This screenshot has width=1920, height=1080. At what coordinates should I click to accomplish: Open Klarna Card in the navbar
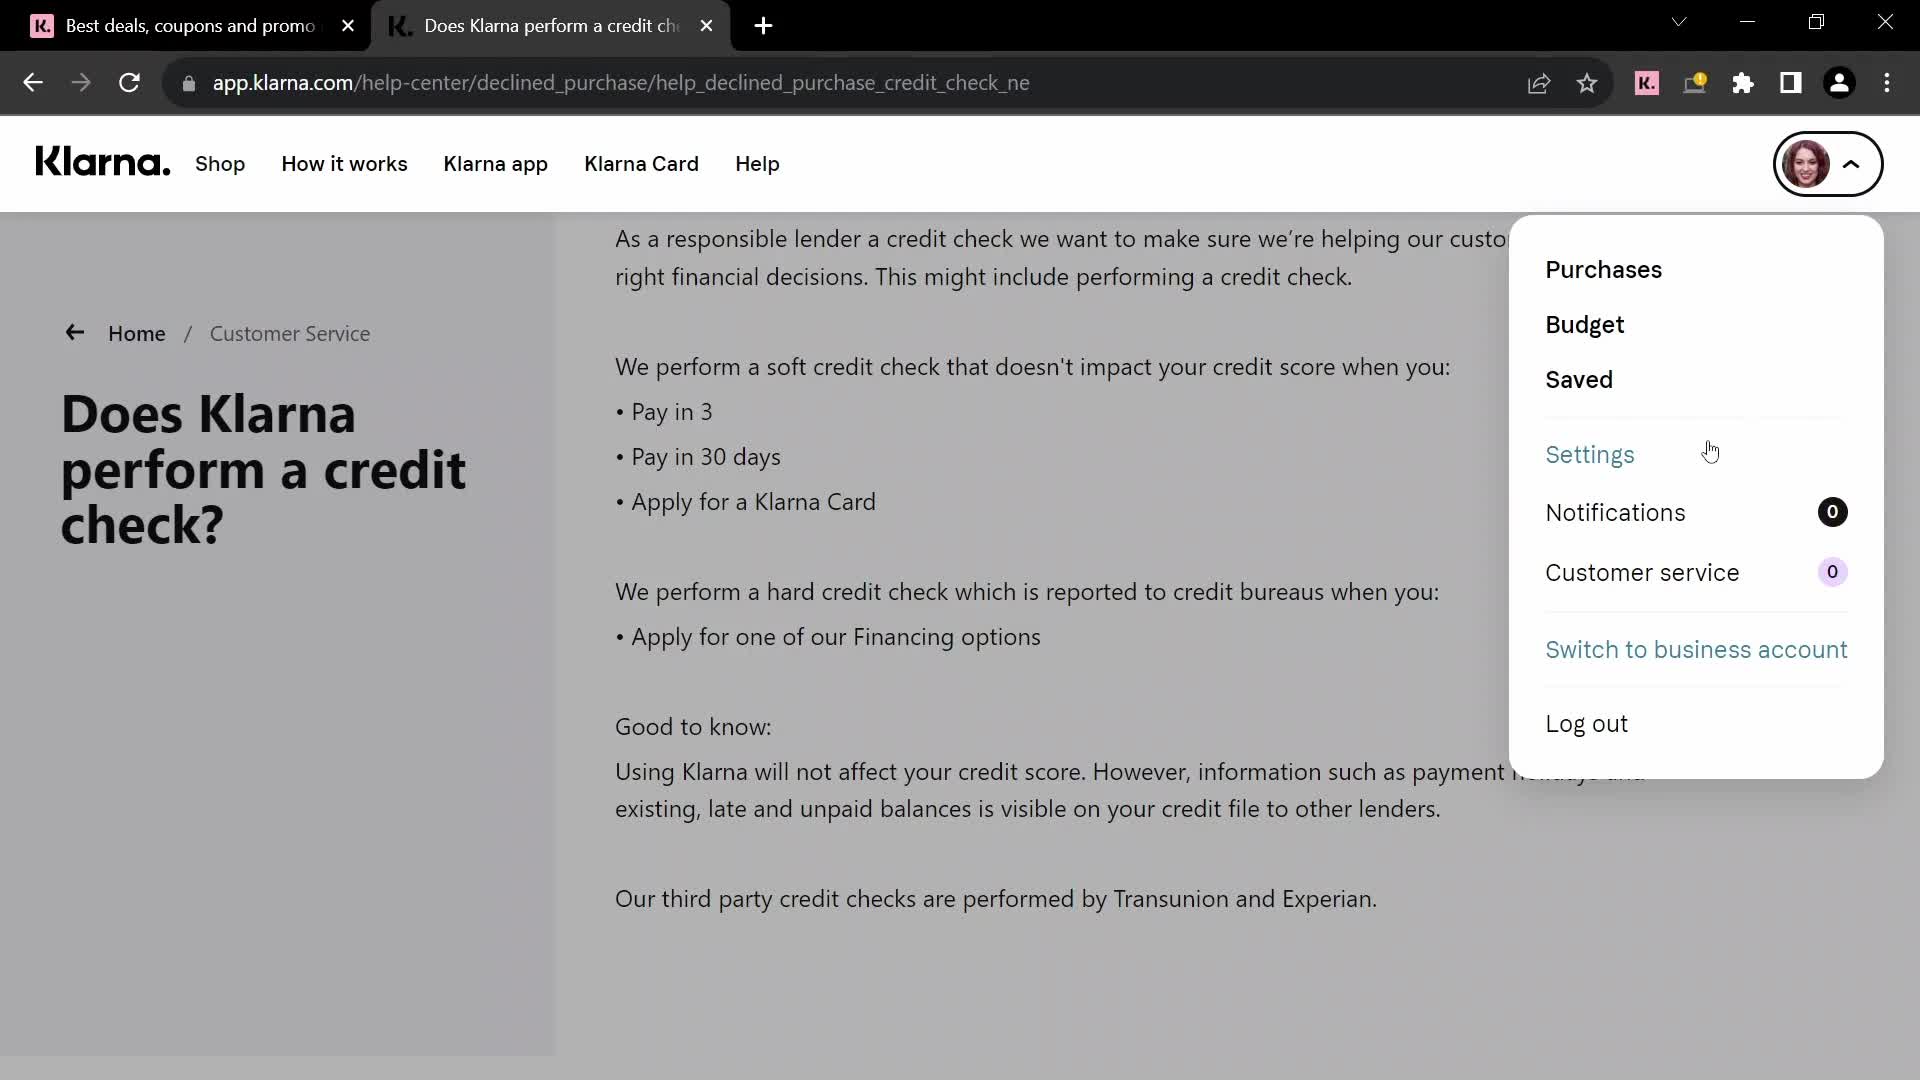tap(641, 164)
